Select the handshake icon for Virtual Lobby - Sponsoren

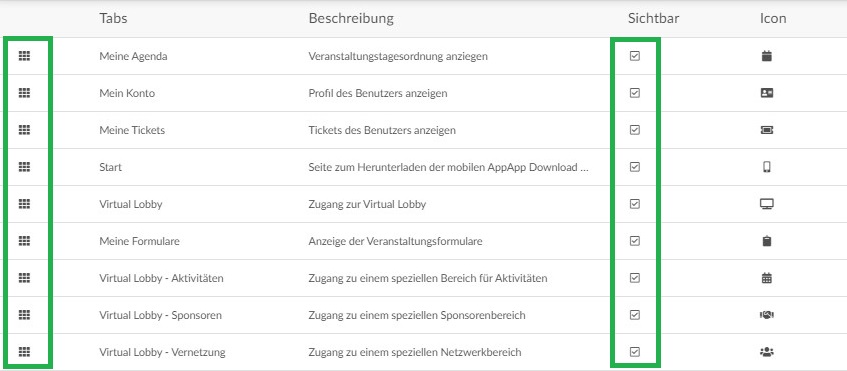click(x=767, y=315)
